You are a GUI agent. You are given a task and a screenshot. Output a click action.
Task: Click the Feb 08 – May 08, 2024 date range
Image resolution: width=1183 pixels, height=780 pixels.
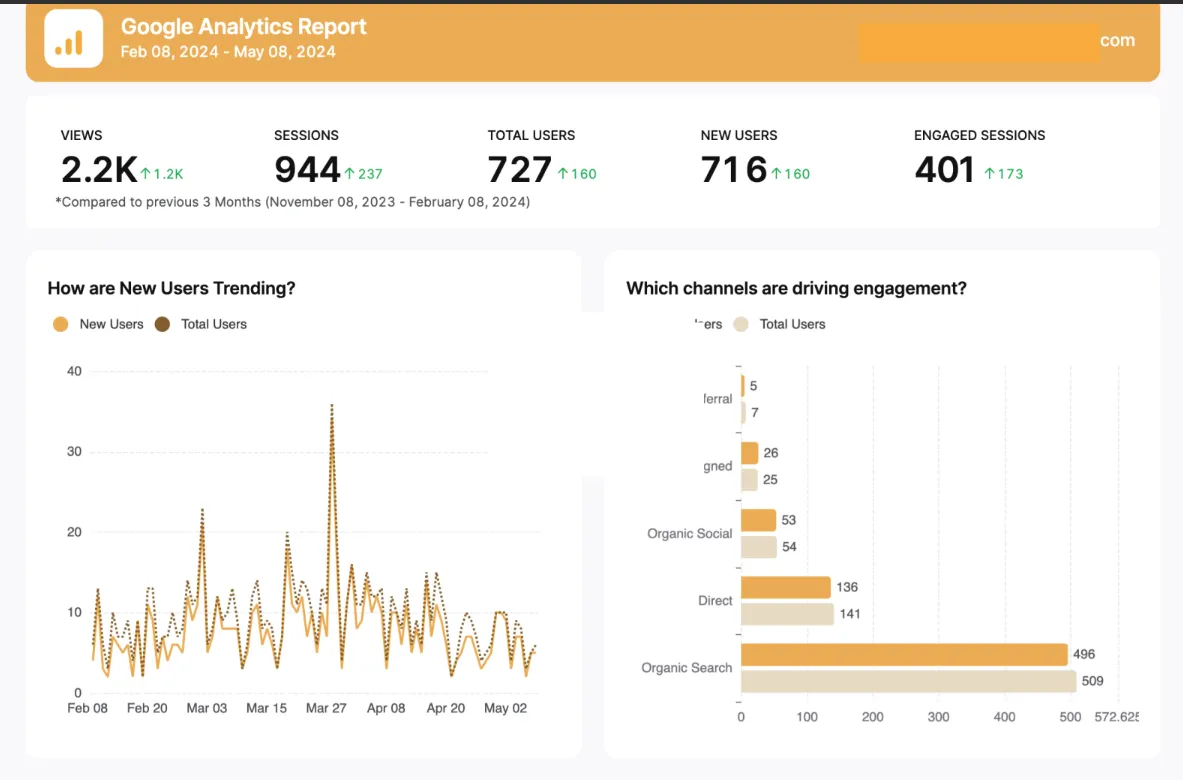(x=228, y=52)
